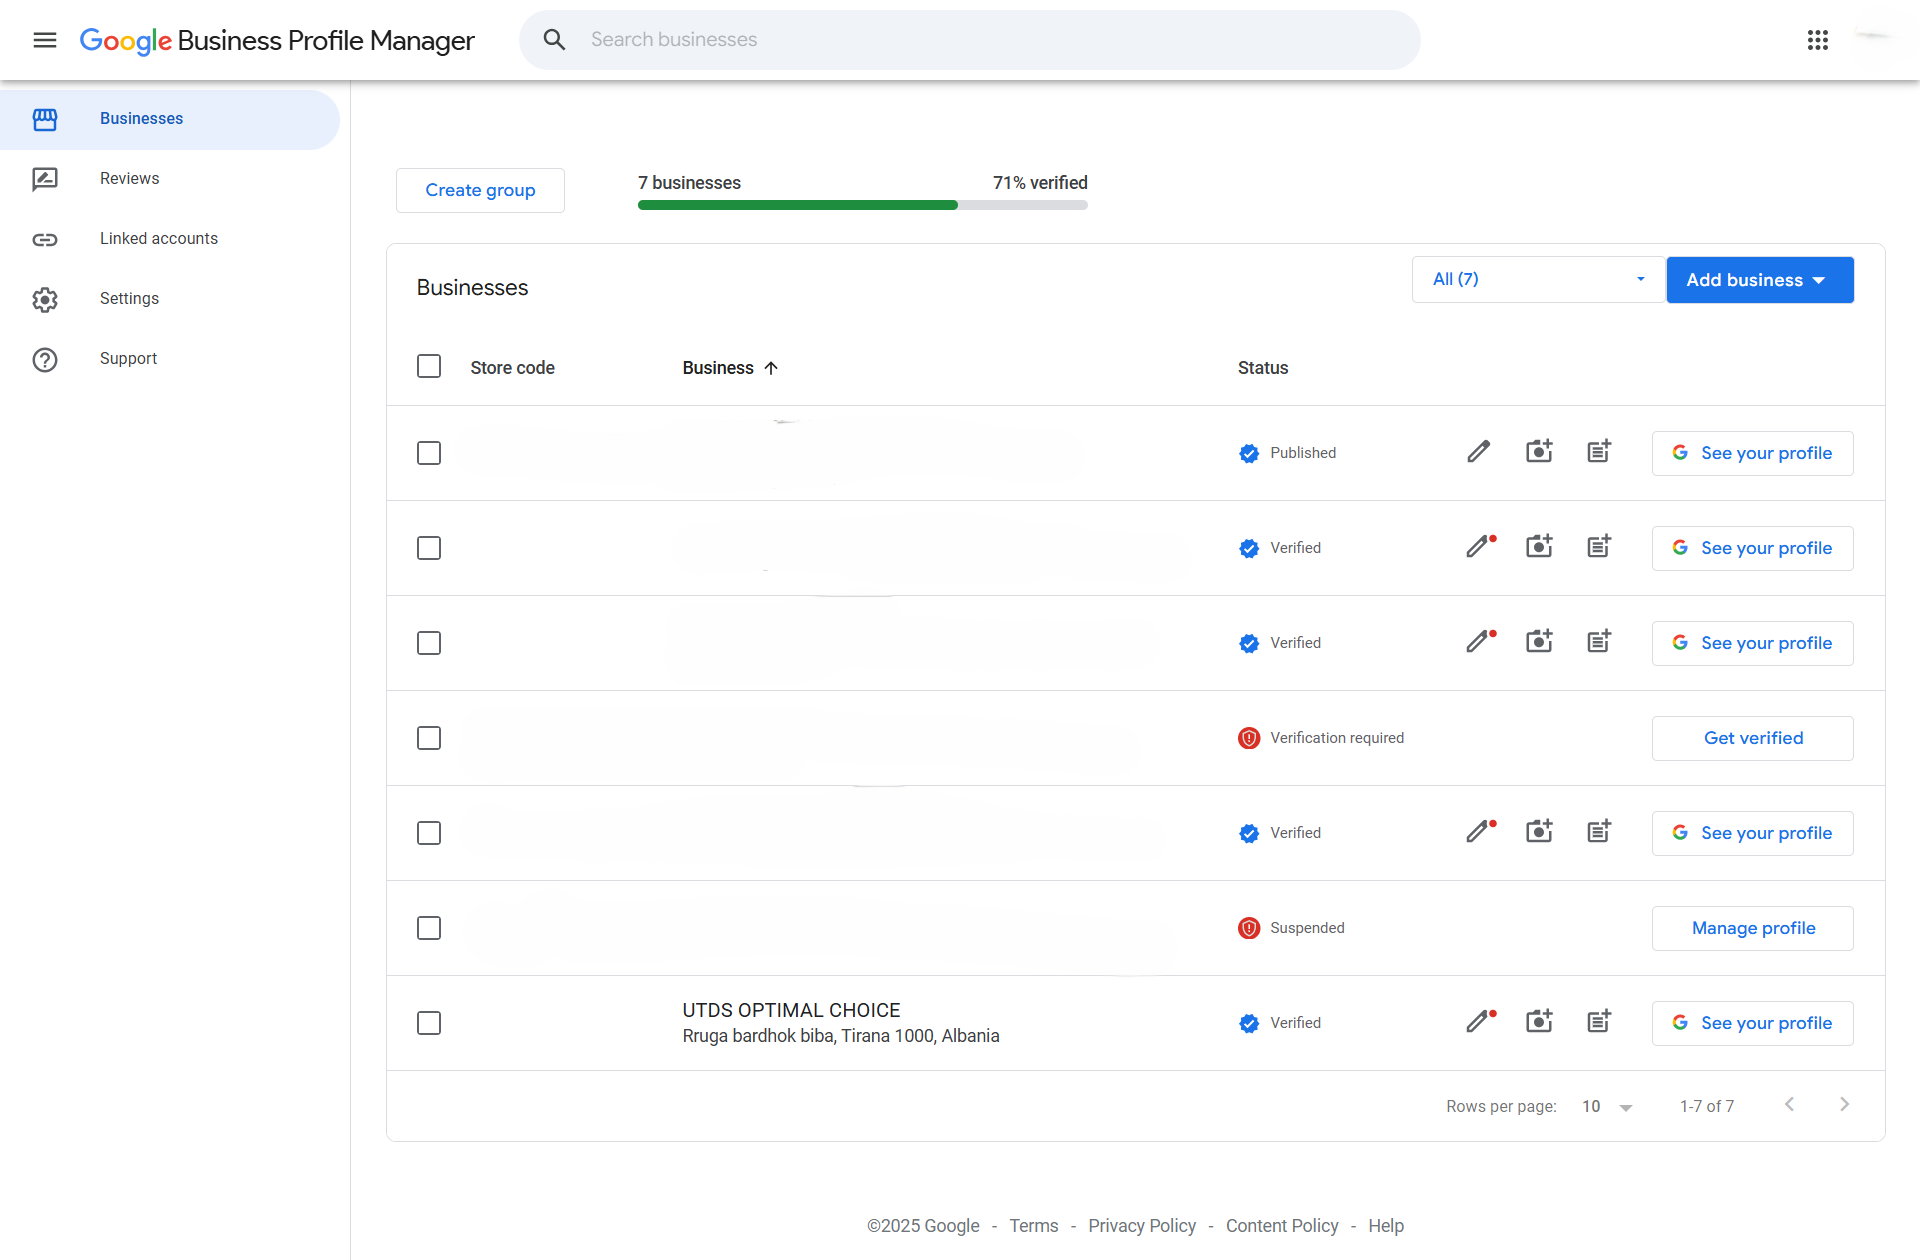
Task: Check the Published business row checkbox
Action: (x=429, y=453)
